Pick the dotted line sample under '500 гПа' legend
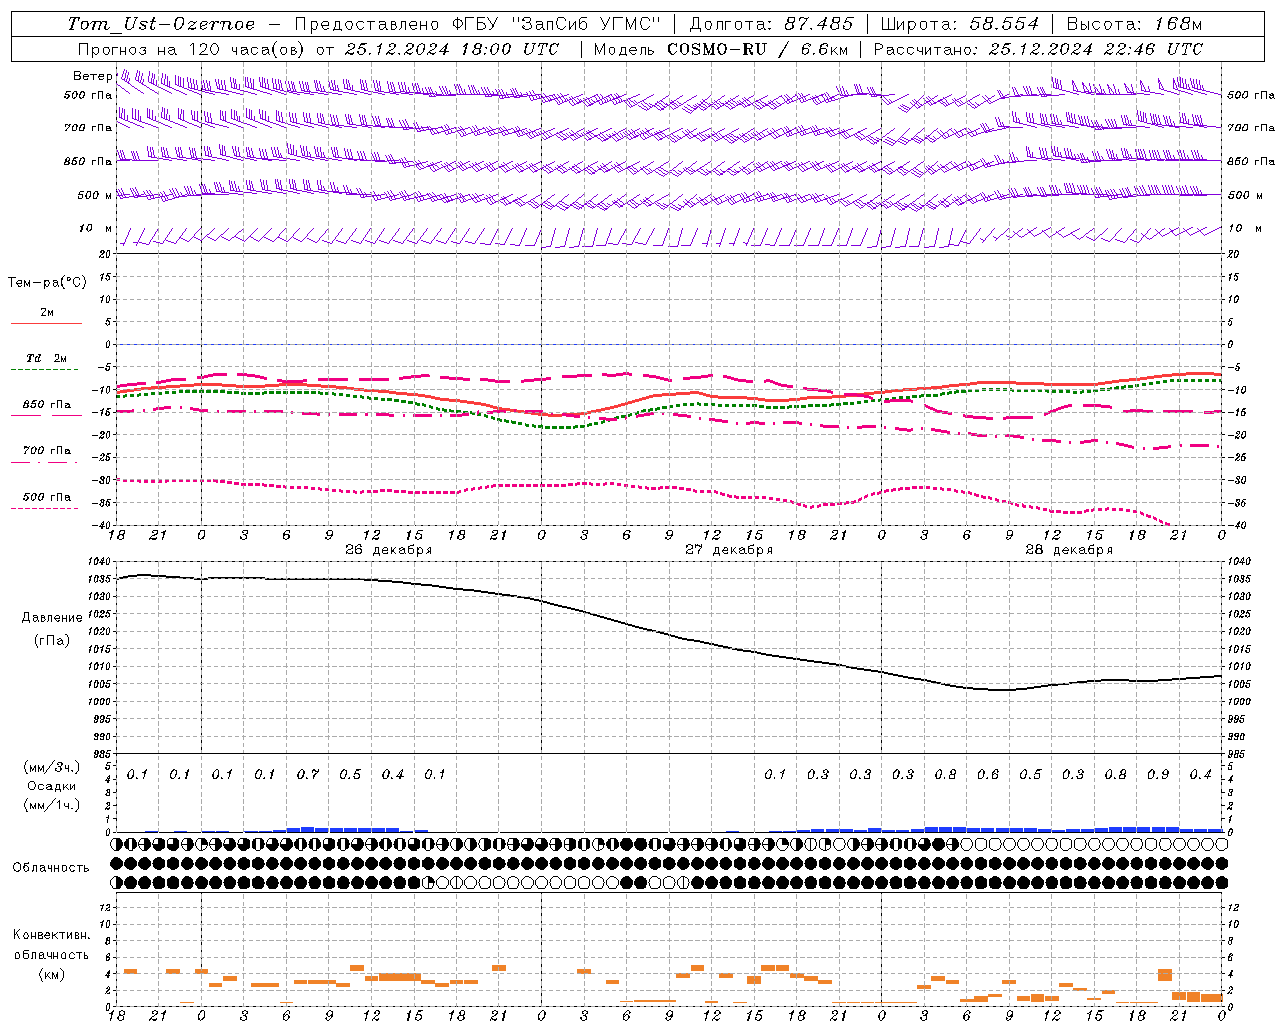 point(44,508)
